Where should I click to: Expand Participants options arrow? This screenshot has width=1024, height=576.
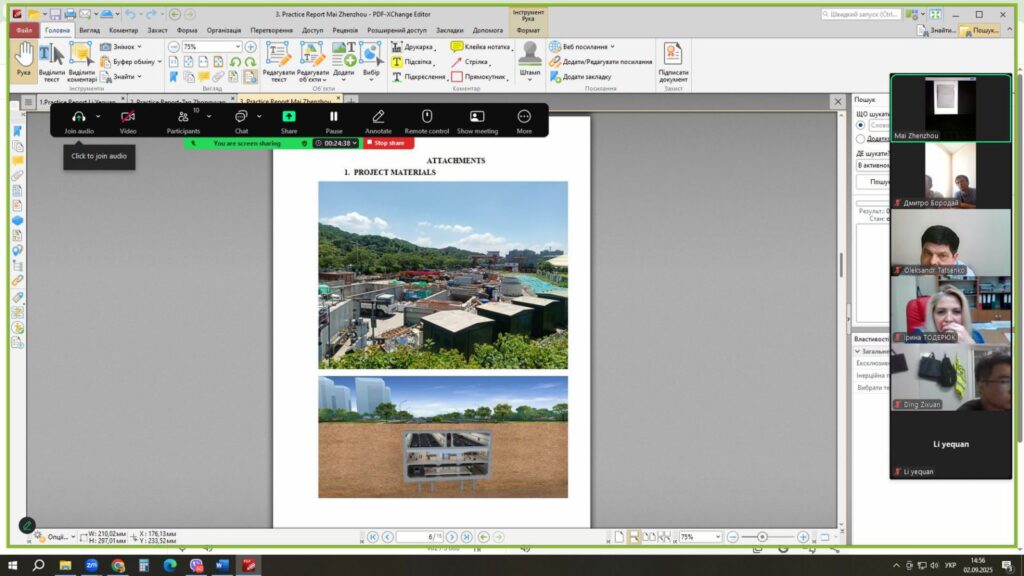point(209,116)
